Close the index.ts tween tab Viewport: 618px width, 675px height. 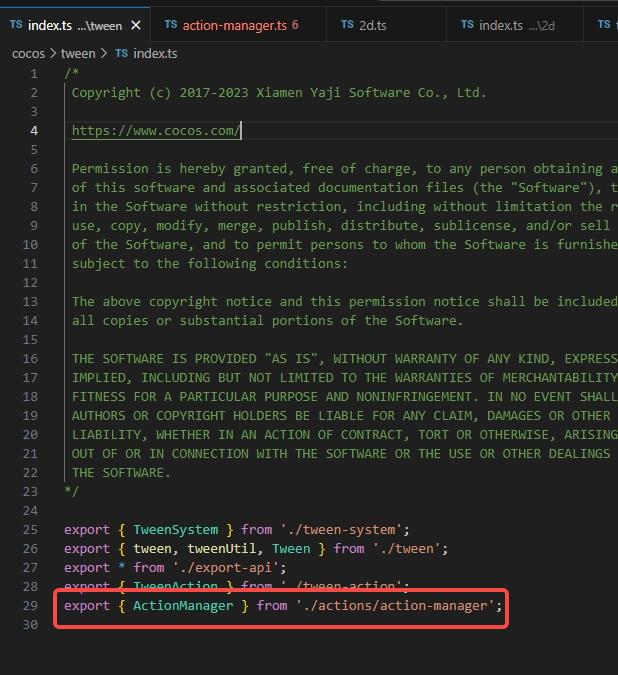pyautogui.click(x=136, y=25)
